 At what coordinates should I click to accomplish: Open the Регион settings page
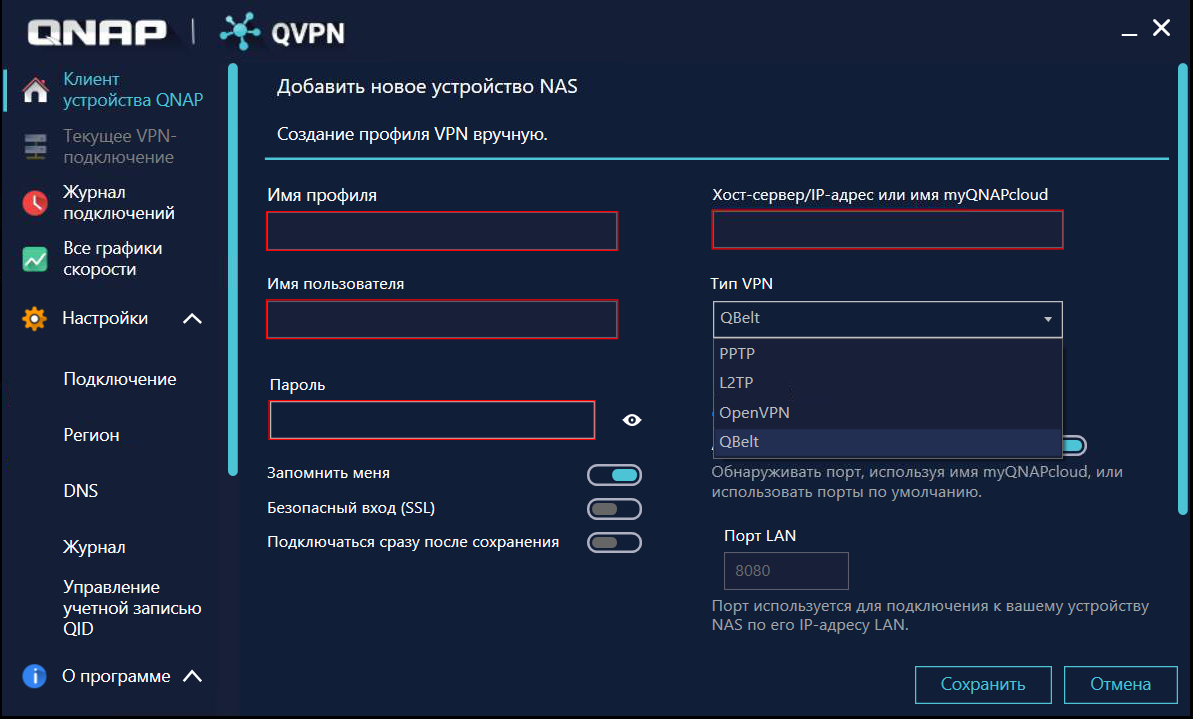point(91,435)
